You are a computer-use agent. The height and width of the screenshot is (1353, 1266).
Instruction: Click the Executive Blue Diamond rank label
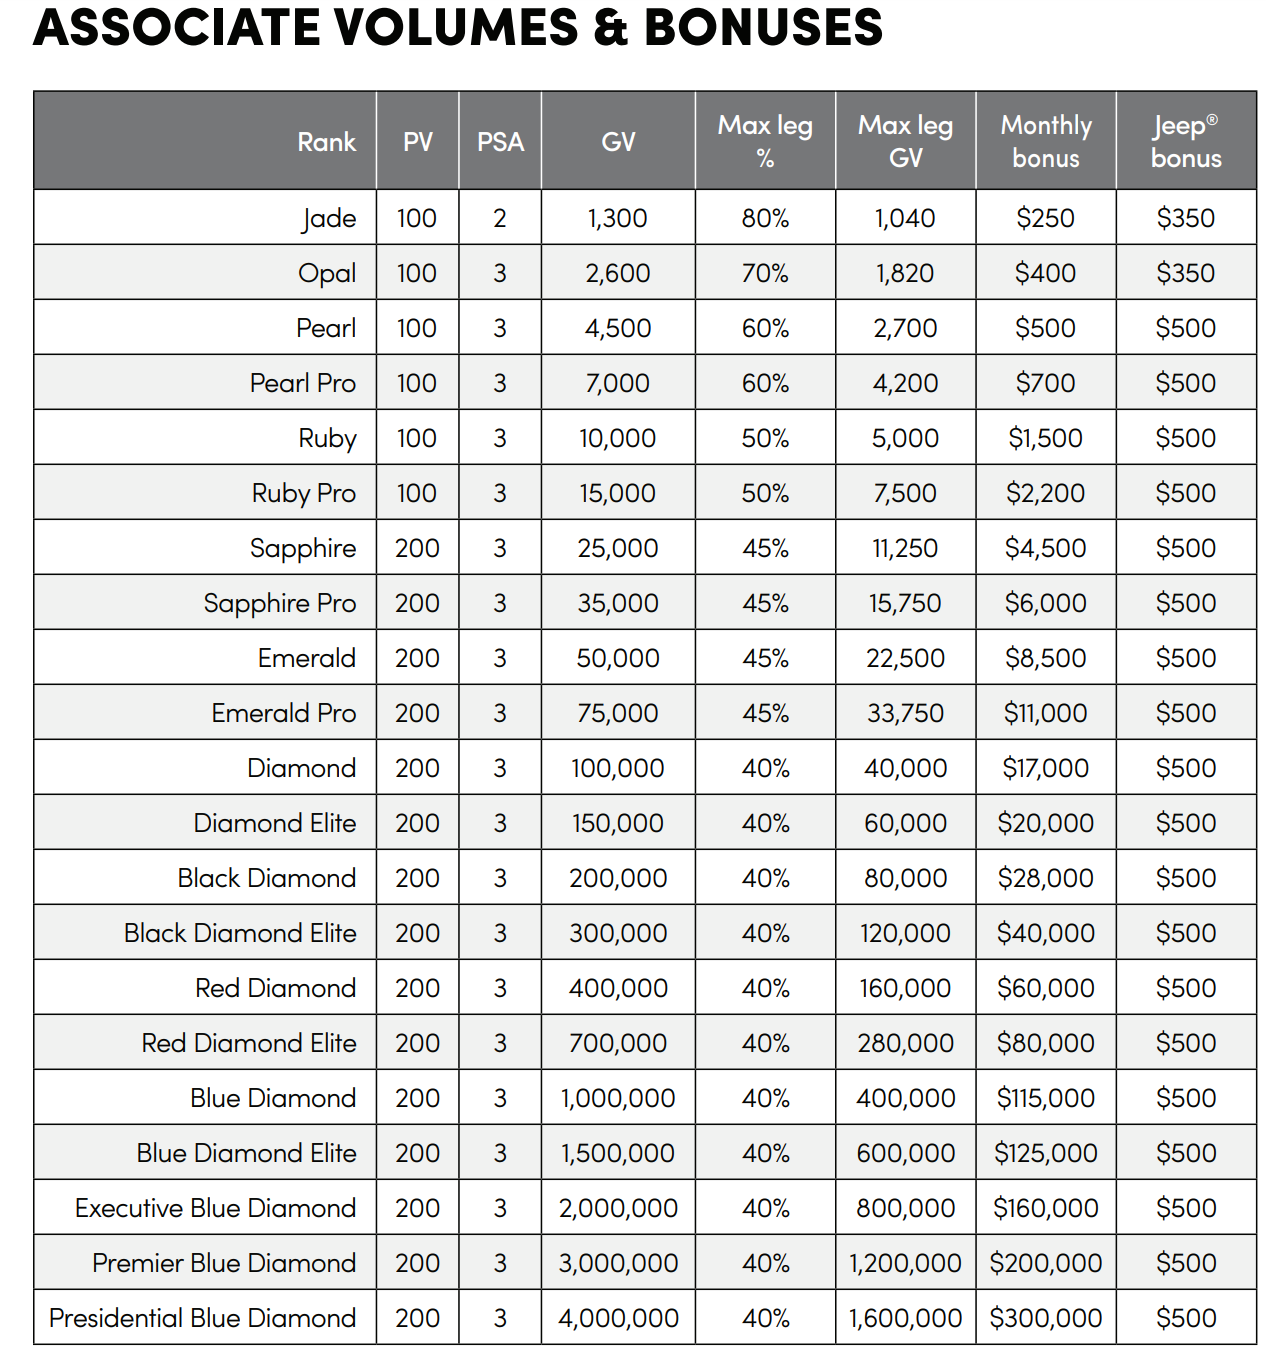216,1208
